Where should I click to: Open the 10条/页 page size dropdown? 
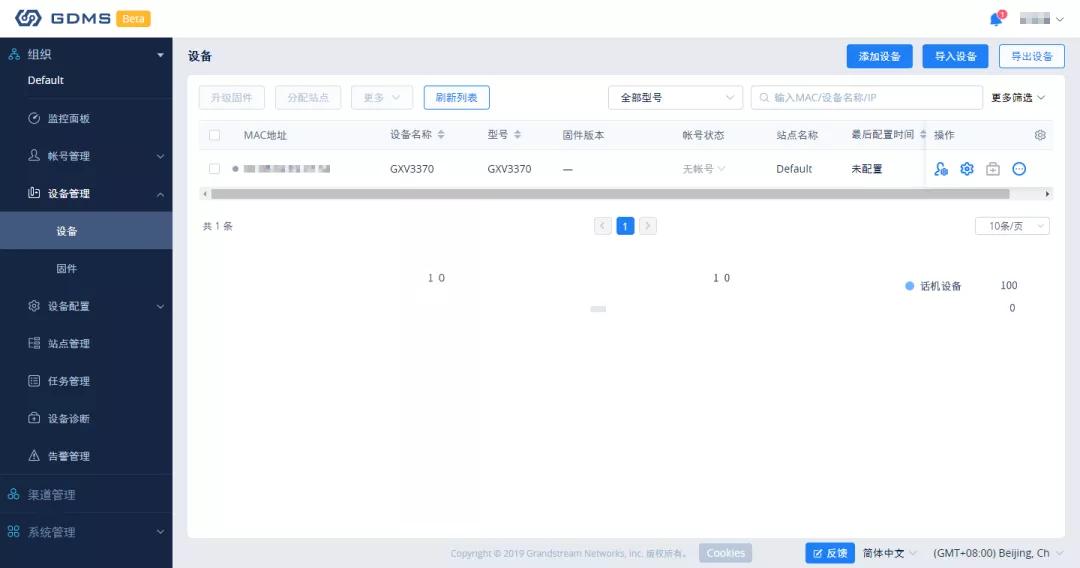(x=1012, y=226)
